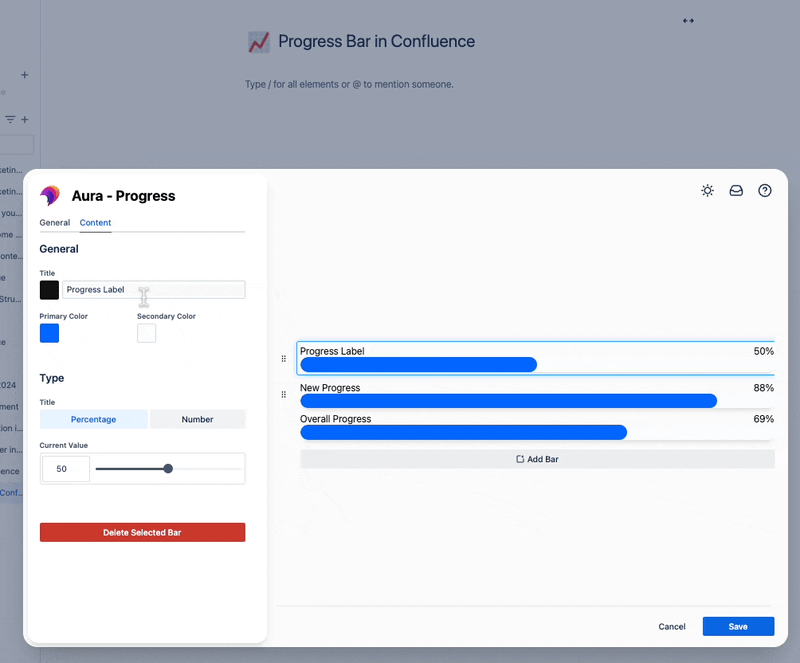Viewport: 800px width, 663px height.
Task: Click the drag handle beside Progress Label bar
Action: [x=283, y=358]
